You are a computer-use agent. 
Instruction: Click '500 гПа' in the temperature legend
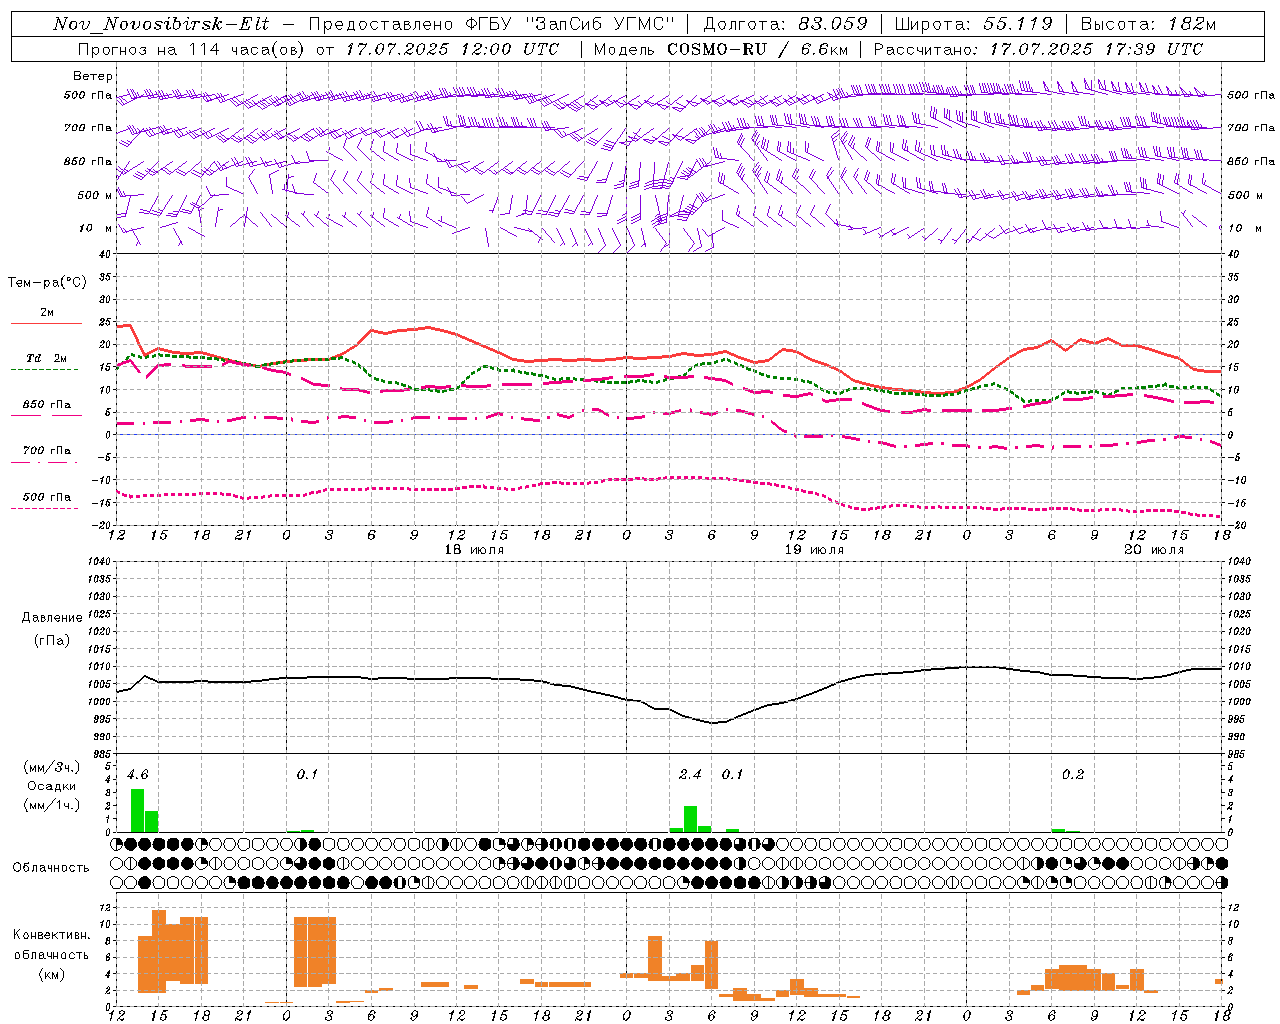click(47, 497)
